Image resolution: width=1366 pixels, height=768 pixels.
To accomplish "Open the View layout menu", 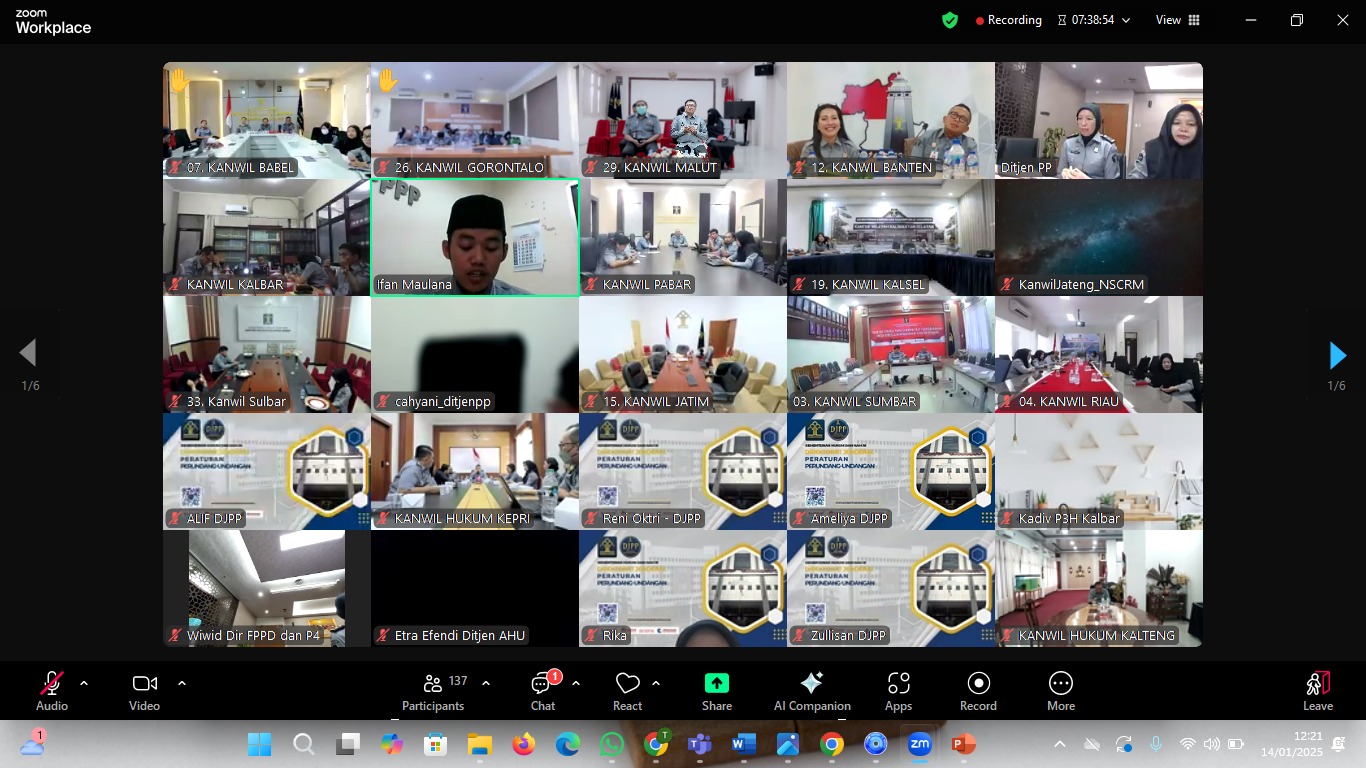I will 1177,20.
